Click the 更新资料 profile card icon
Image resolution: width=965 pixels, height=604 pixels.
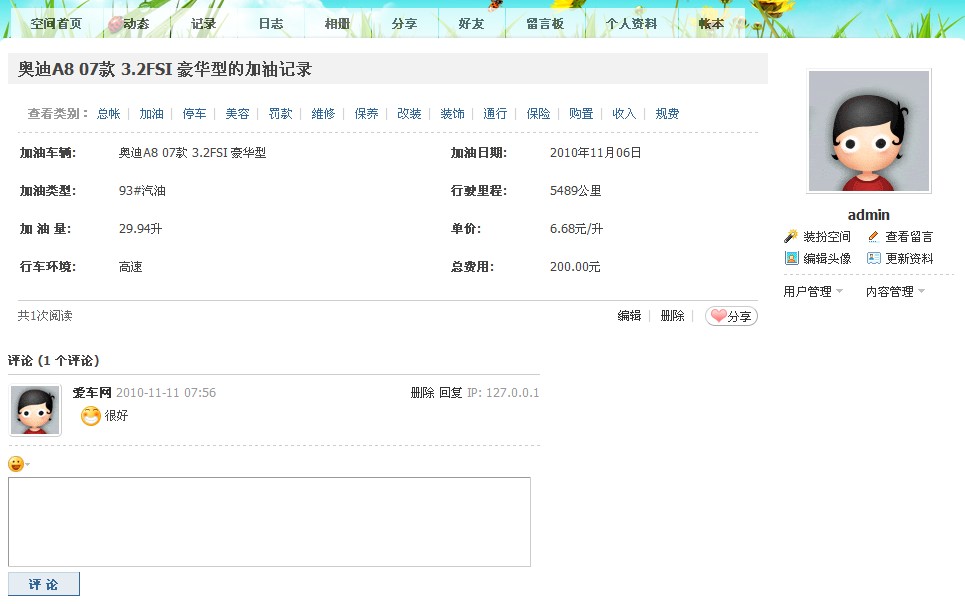[872, 258]
